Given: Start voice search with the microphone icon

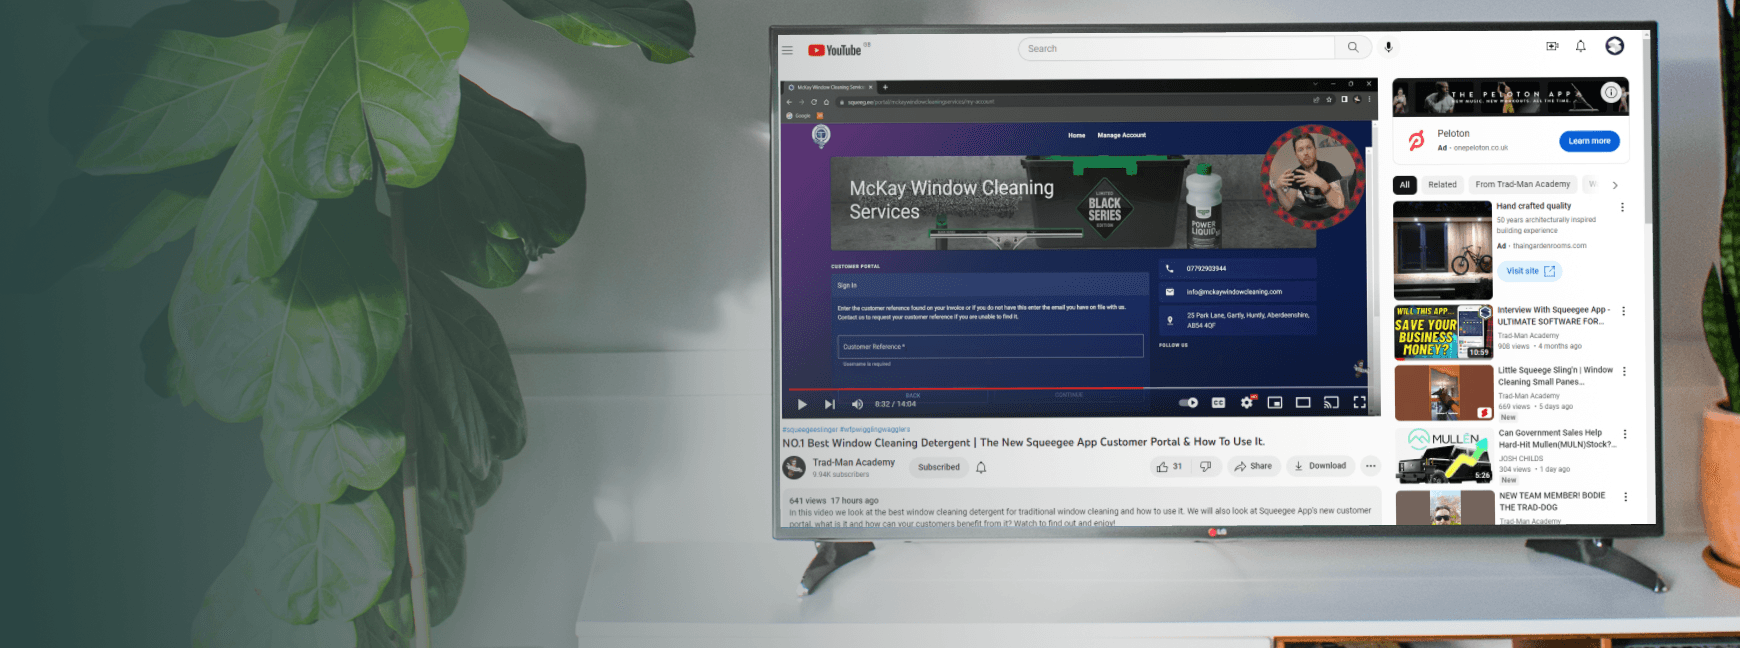Looking at the screenshot, I should tap(1388, 48).
